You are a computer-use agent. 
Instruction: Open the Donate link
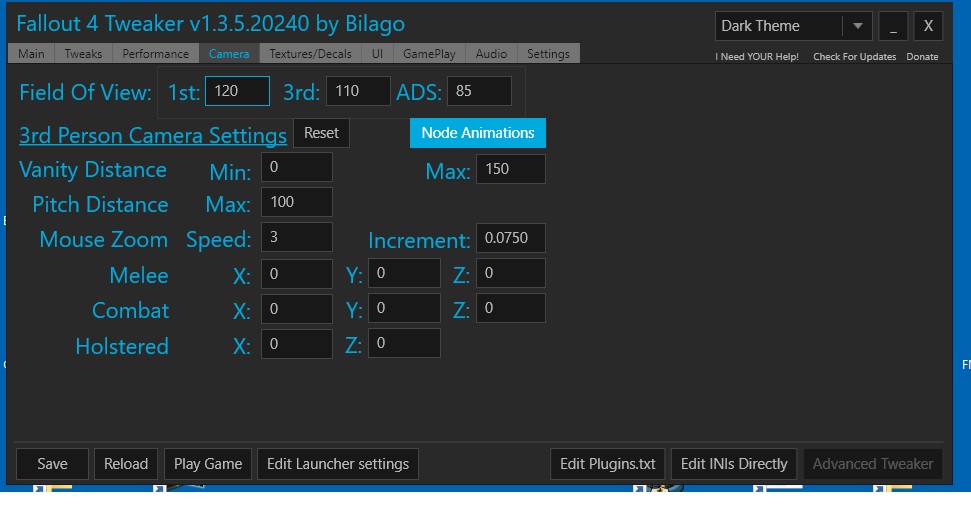[922, 57]
